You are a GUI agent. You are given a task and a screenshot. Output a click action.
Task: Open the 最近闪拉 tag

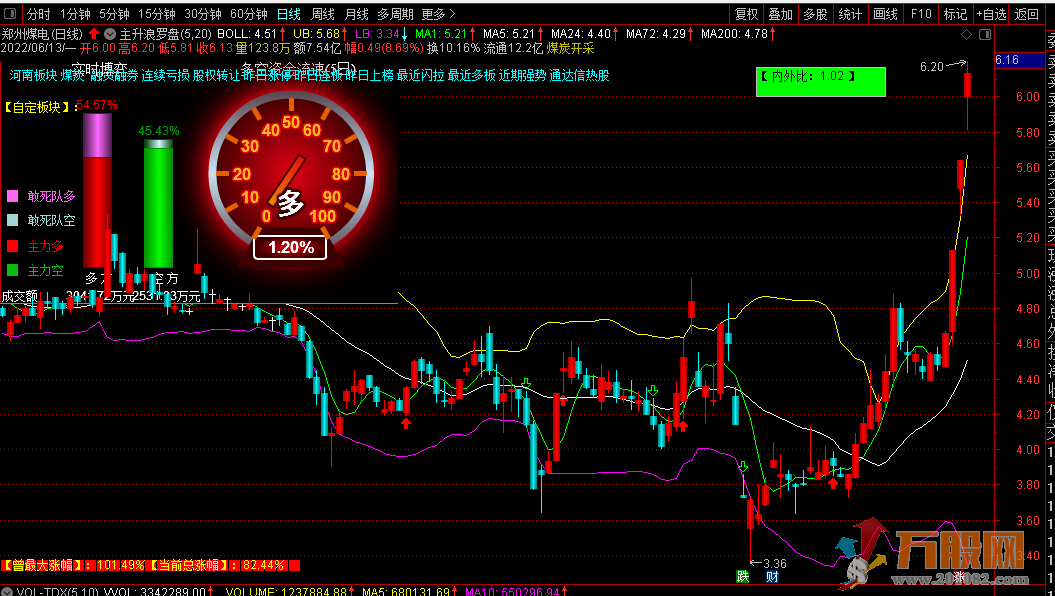tap(421, 75)
